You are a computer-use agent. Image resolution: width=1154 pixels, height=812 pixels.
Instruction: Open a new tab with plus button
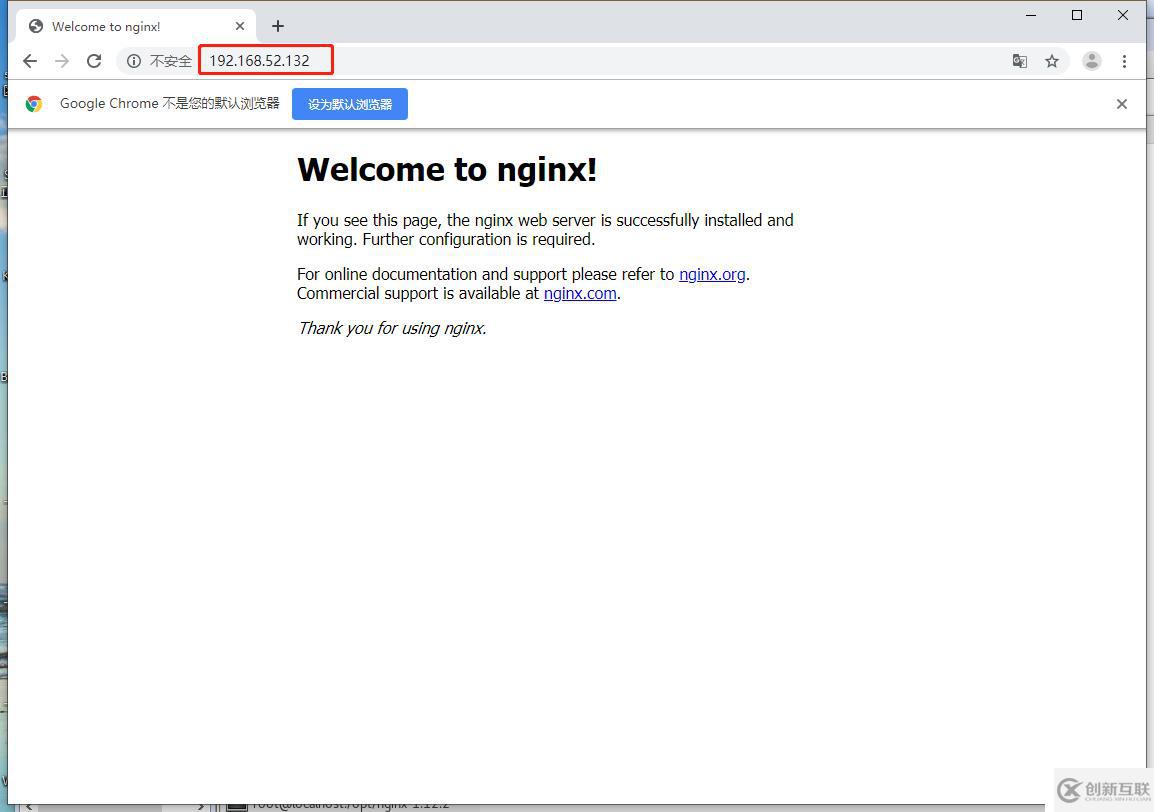click(x=278, y=26)
